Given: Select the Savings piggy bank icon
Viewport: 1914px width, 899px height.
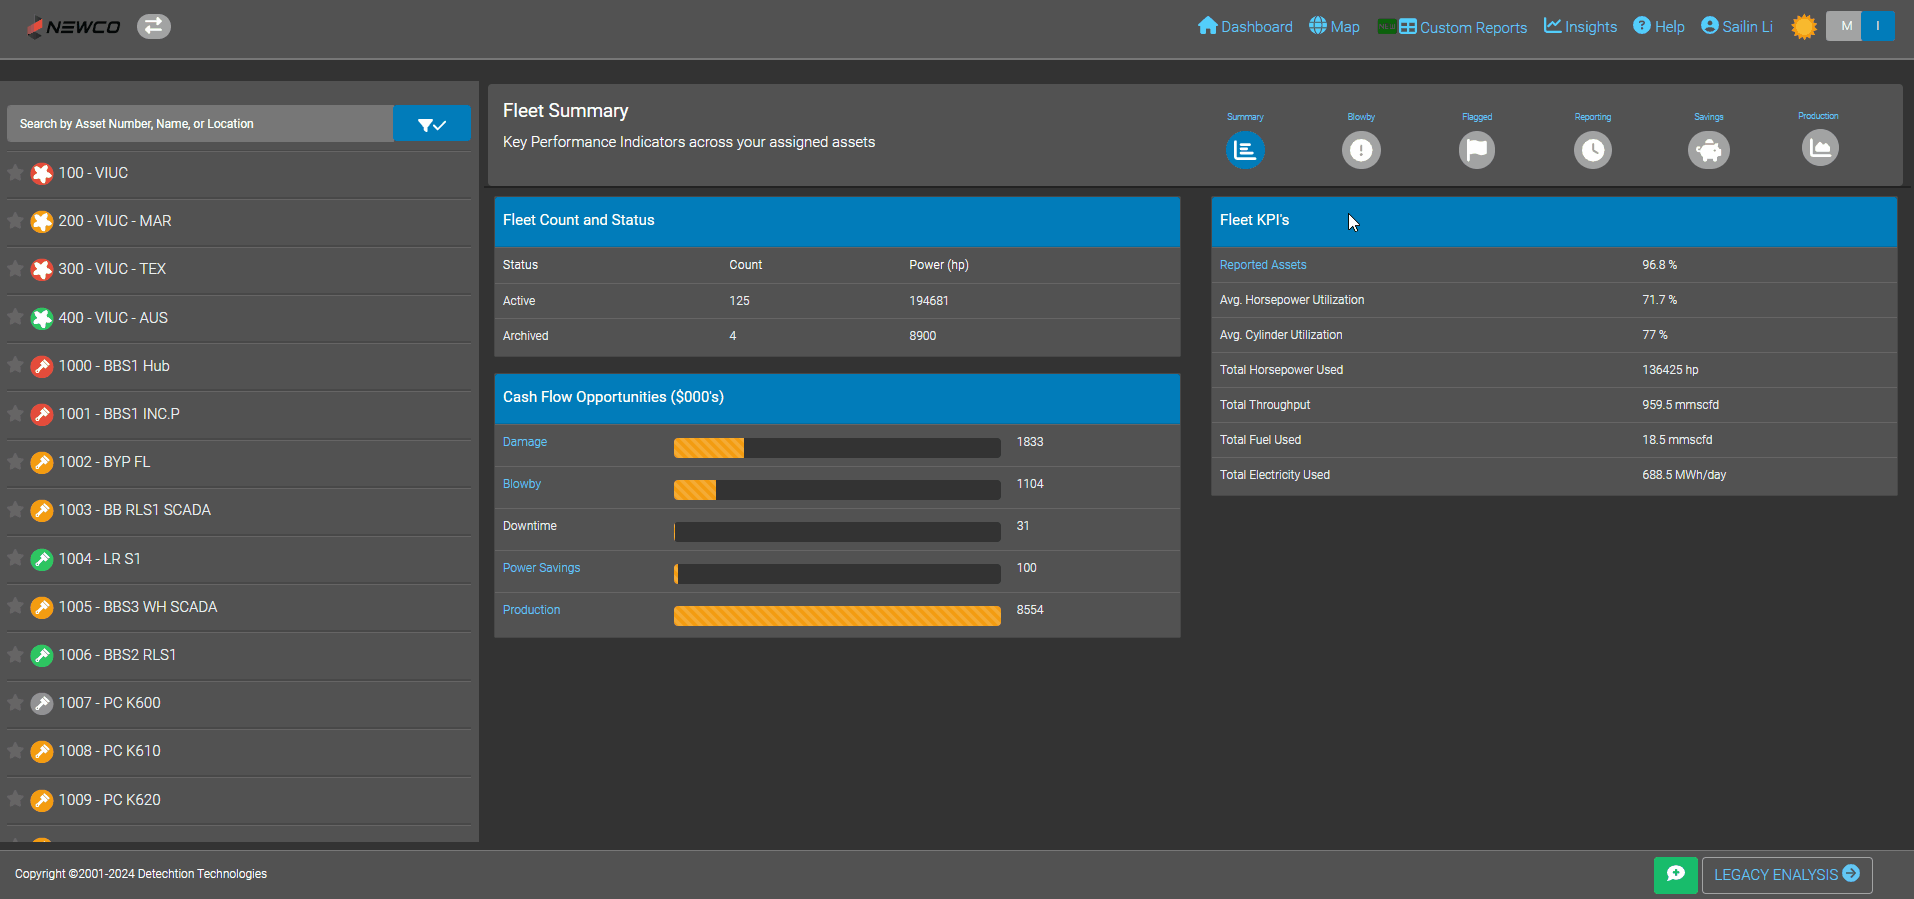Looking at the screenshot, I should [1709, 150].
